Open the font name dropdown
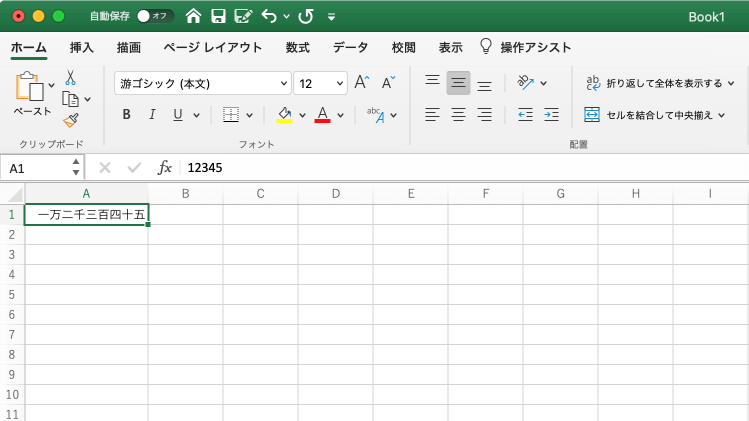The width and height of the screenshot is (749, 421). tap(284, 84)
